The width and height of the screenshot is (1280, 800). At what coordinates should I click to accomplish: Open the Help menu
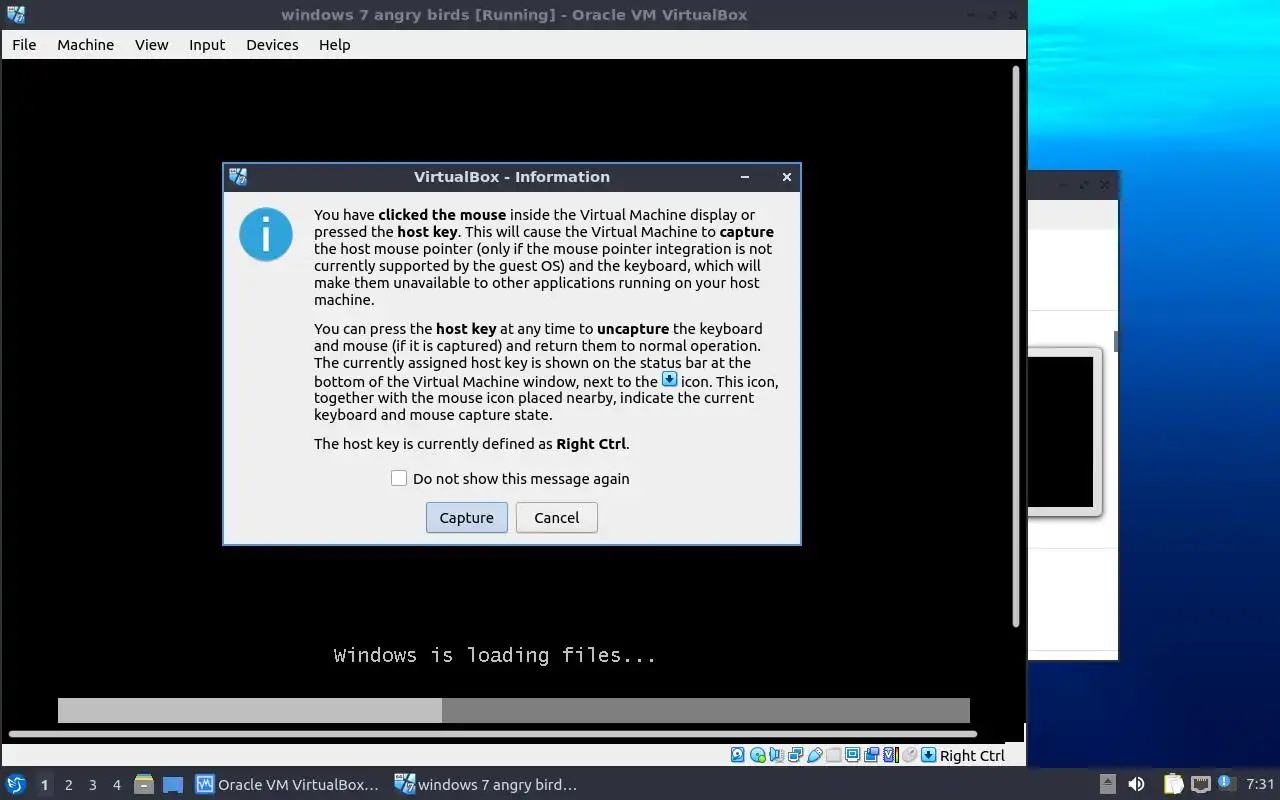click(334, 44)
